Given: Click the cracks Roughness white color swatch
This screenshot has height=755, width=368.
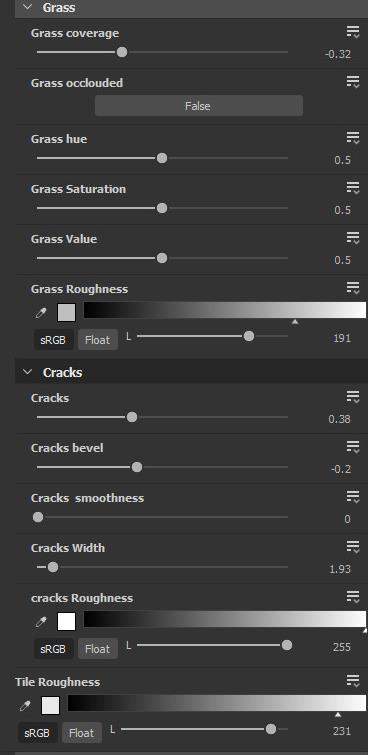Looking at the screenshot, I should 66,622.
